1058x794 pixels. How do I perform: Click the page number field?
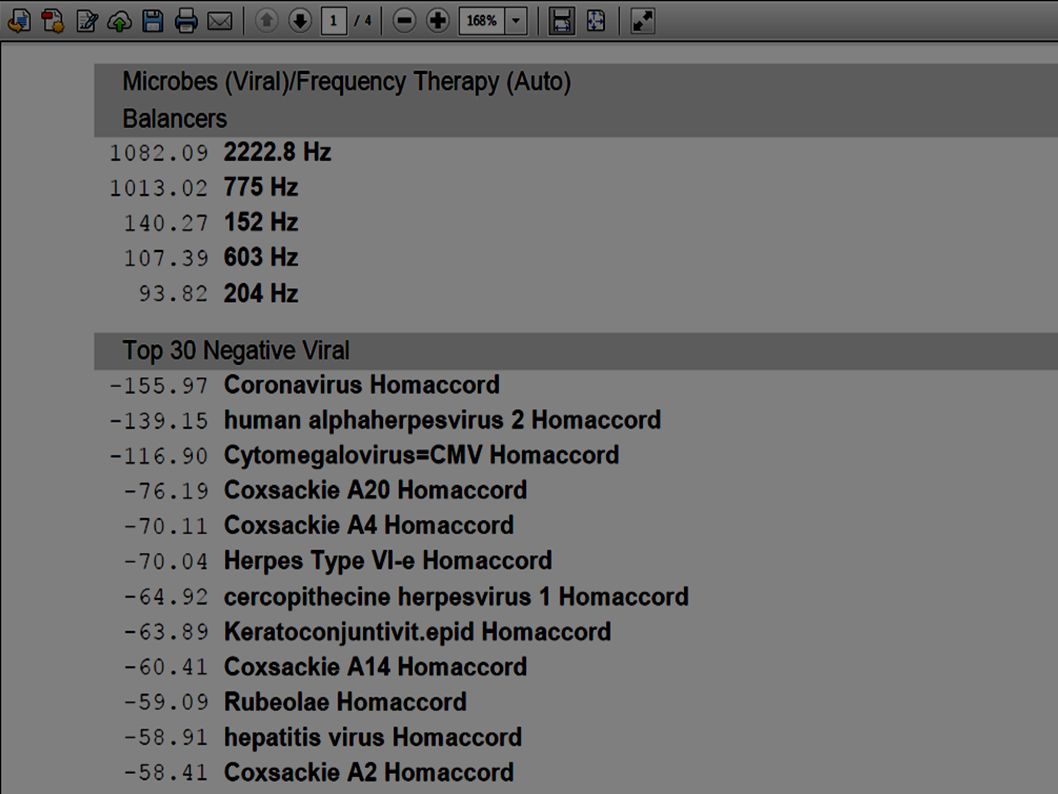[x=333, y=21]
